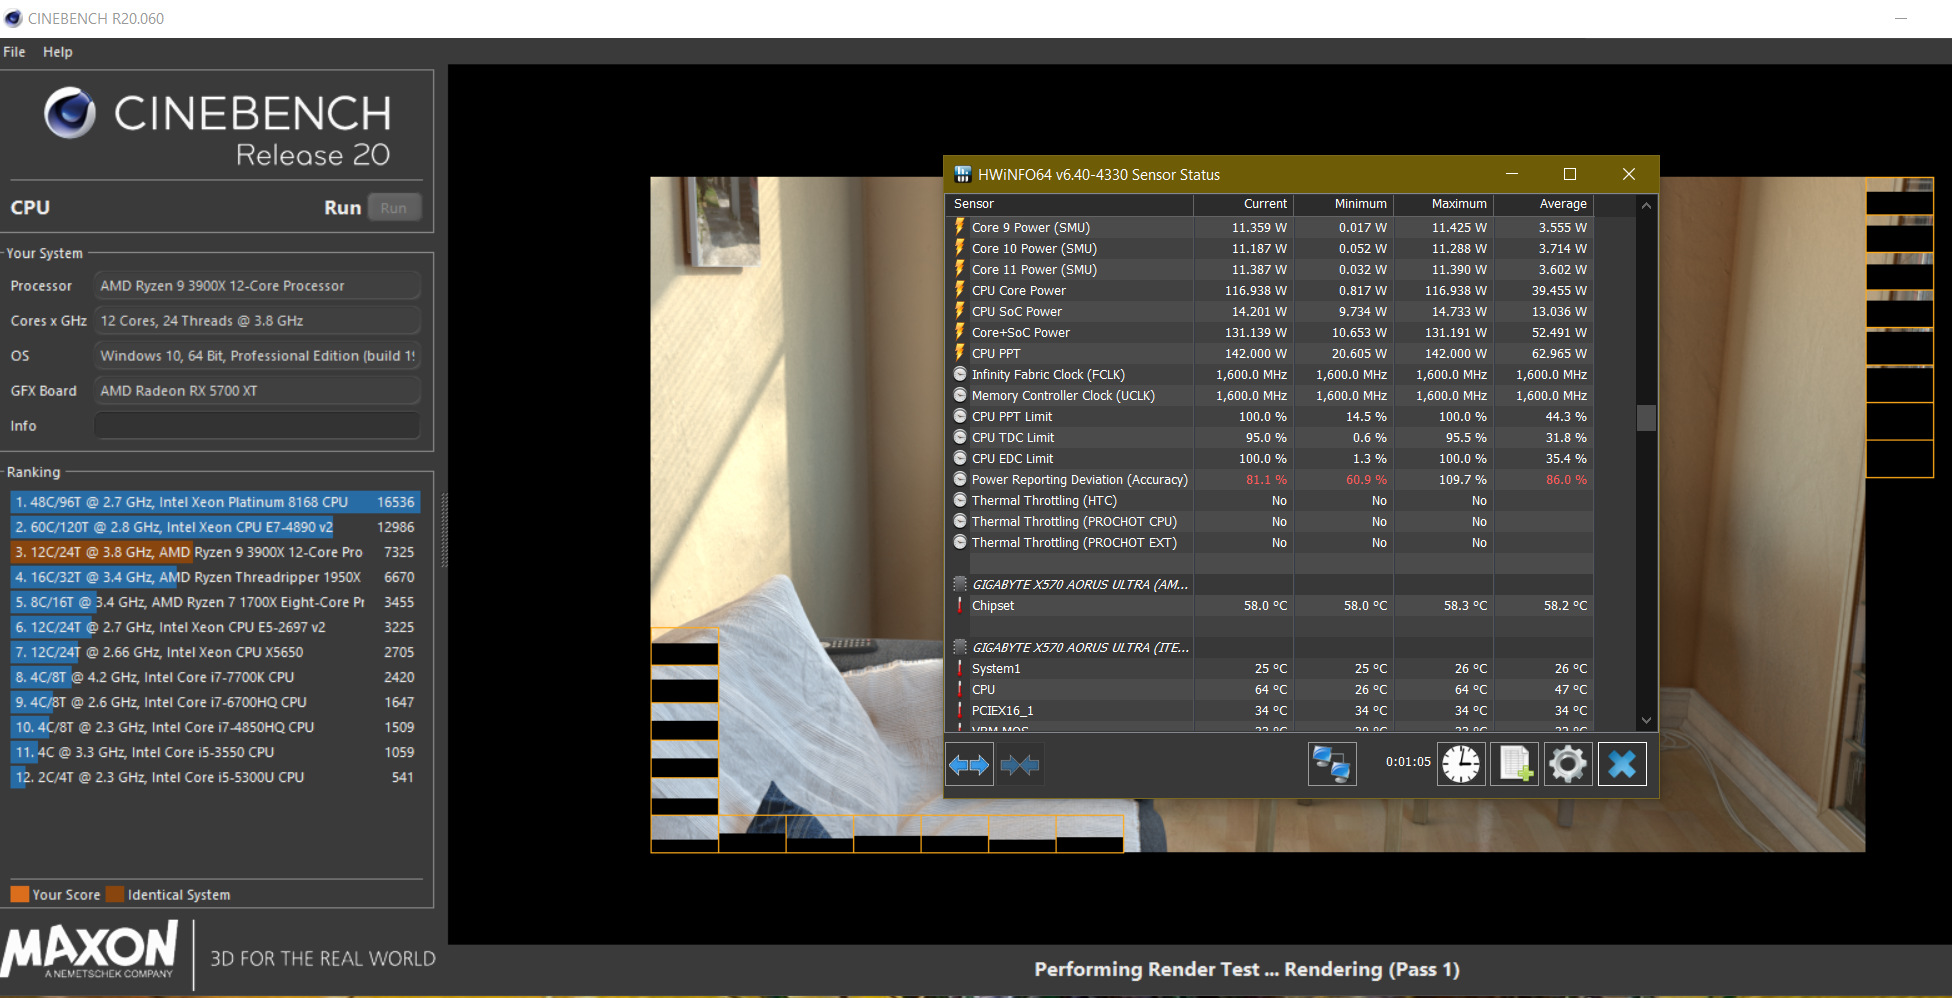Click CPU EDC Limit sensor row

tap(1269, 458)
